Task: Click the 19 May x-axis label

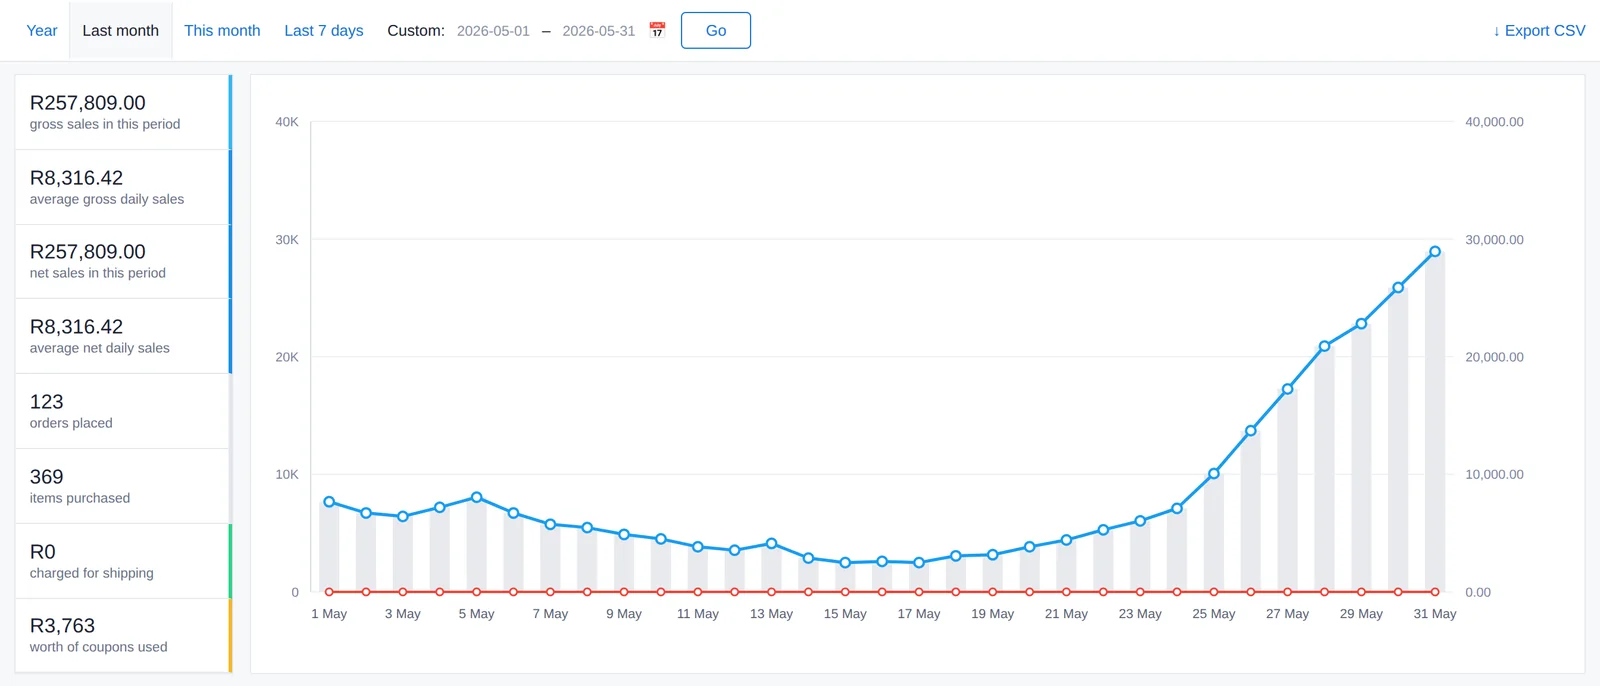Action: point(992,614)
